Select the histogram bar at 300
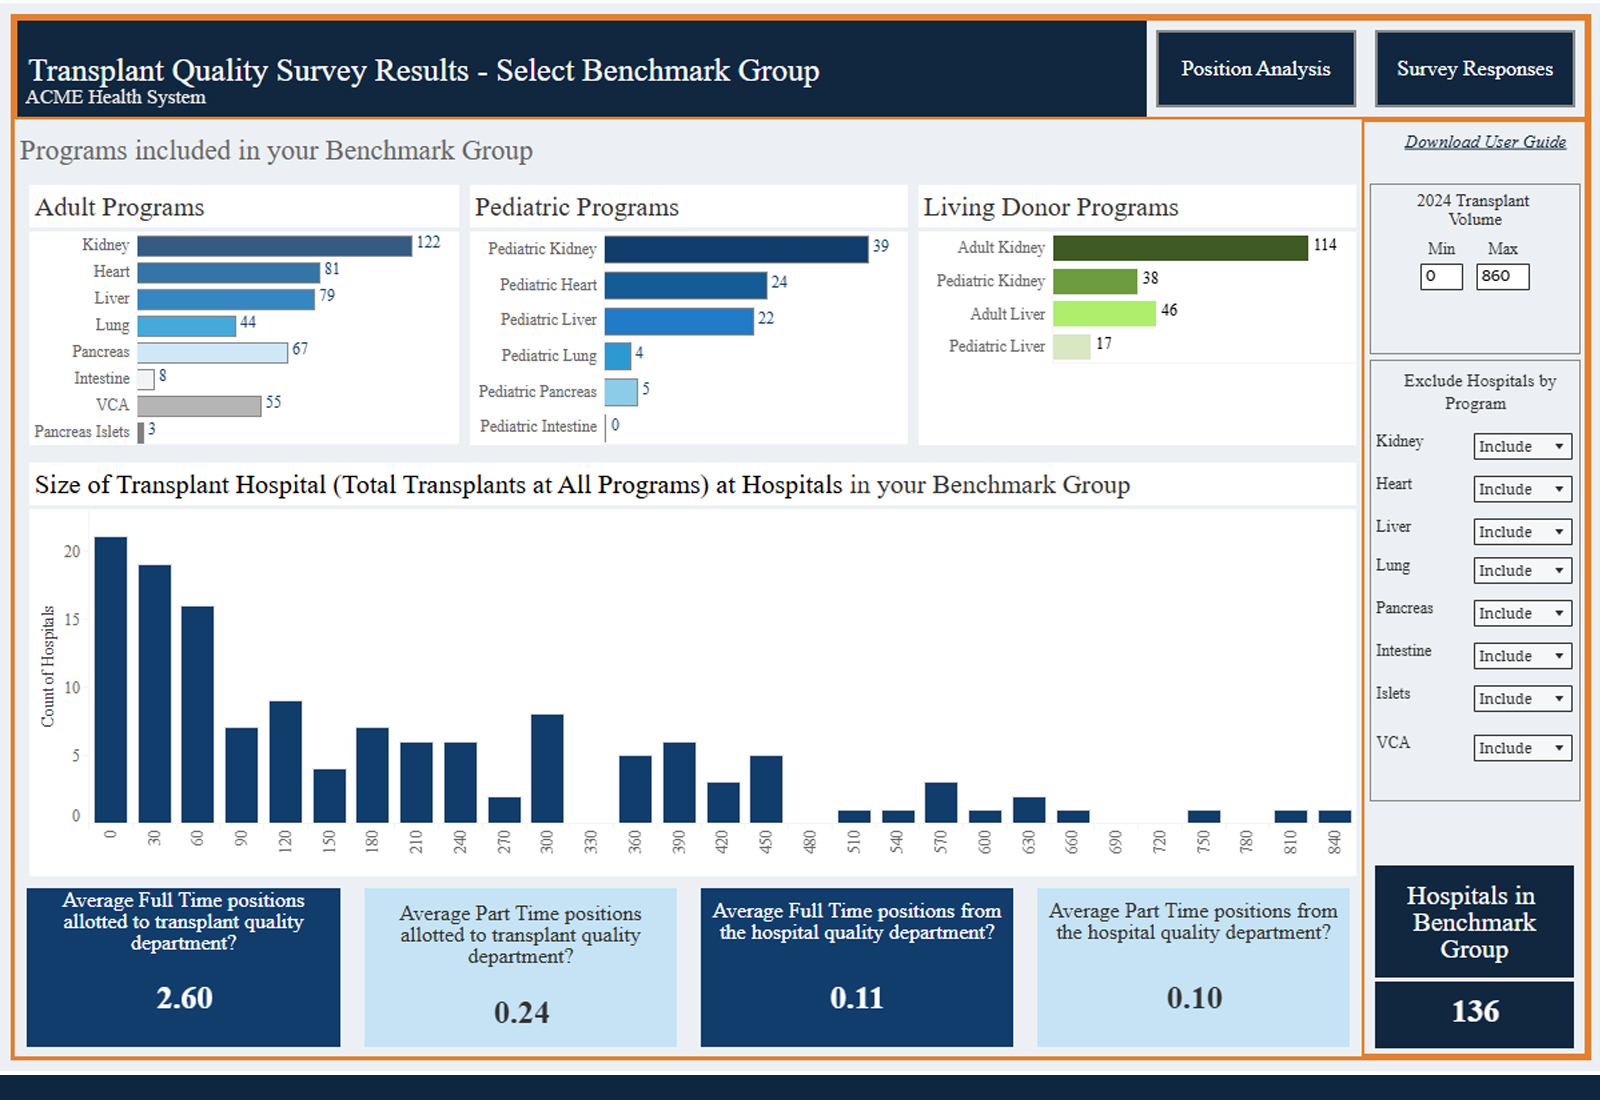This screenshot has width=1600, height=1100. pos(547,769)
